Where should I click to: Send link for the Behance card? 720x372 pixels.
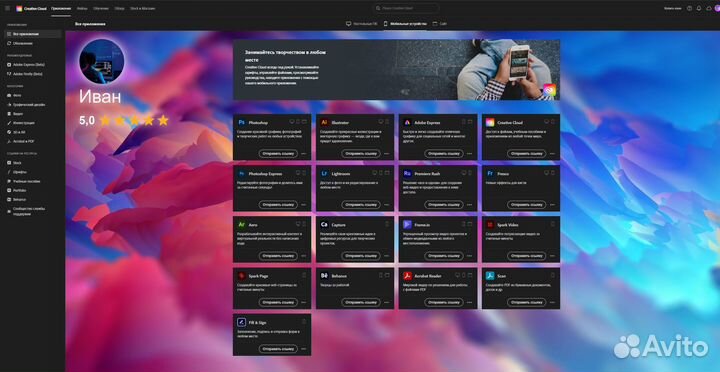(x=360, y=302)
